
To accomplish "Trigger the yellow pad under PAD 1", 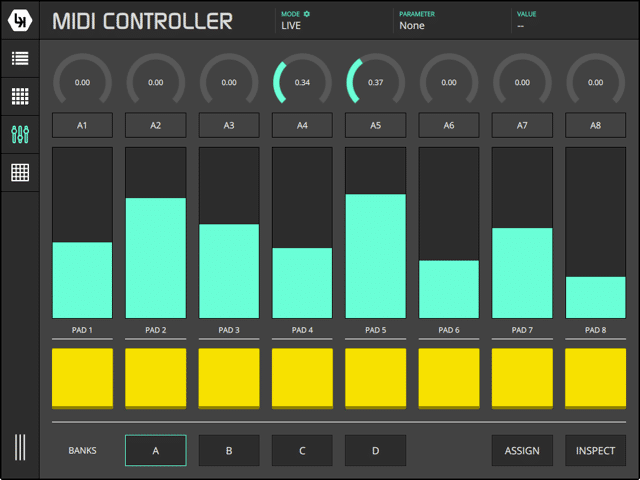I will click(x=82, y=378).
